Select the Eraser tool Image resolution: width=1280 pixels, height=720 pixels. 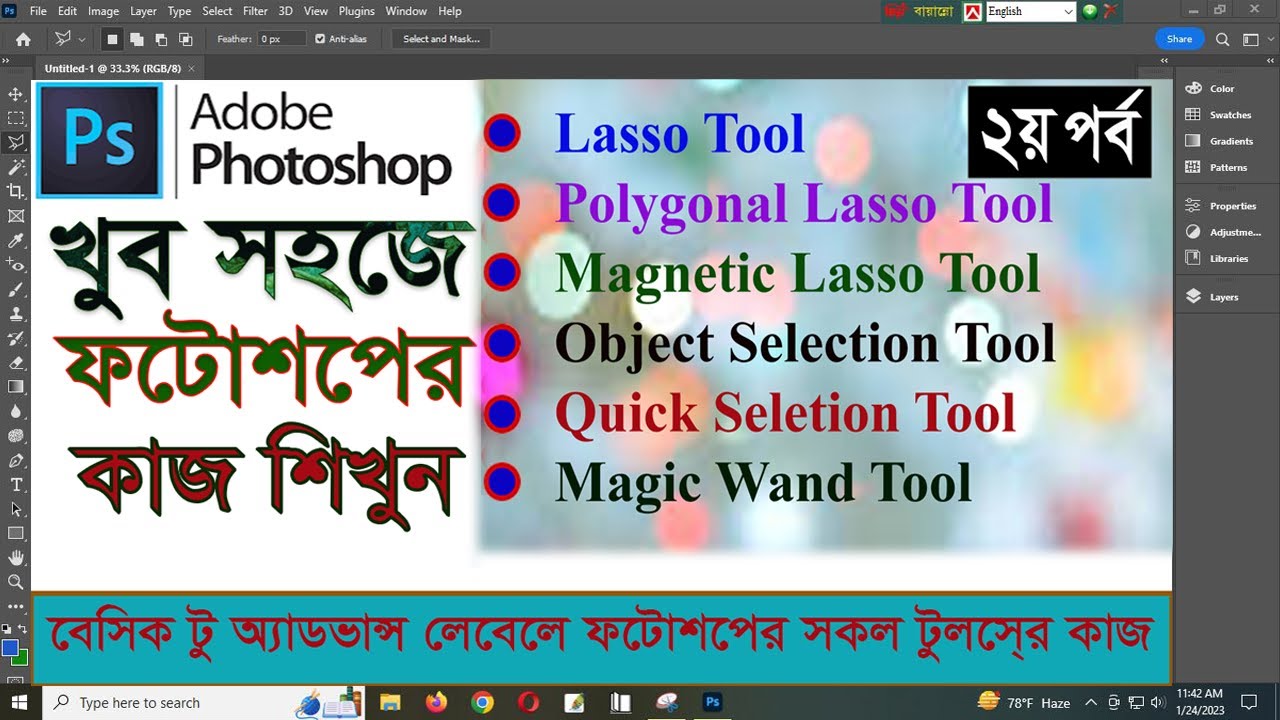[16, 362]
